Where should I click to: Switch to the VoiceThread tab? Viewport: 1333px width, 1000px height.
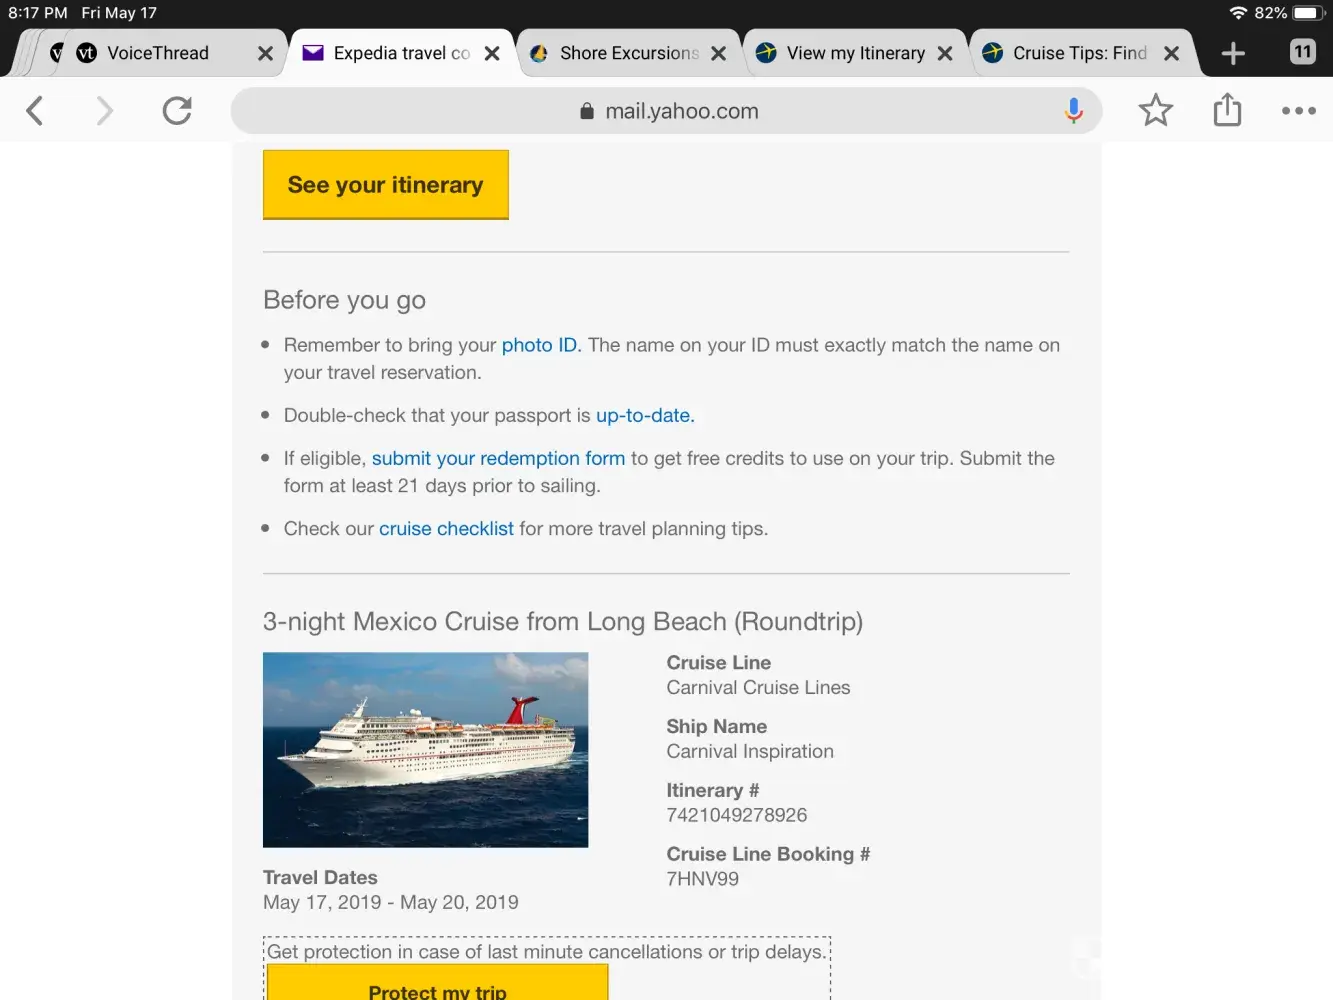(158, 53)
